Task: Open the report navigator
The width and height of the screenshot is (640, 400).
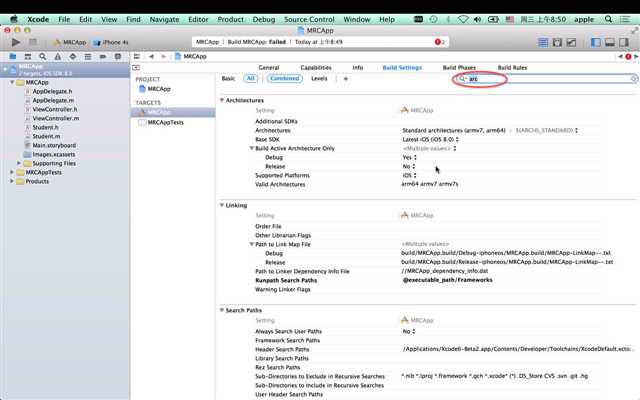Action: (x=118, y=56)
